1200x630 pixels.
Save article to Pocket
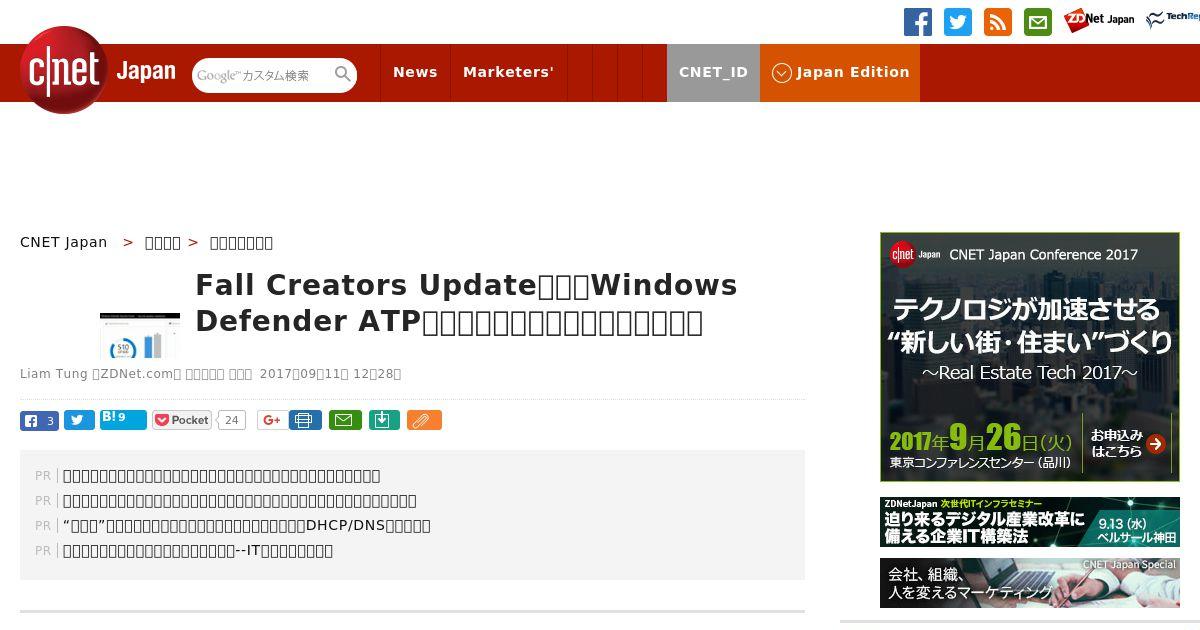(181, 420)
